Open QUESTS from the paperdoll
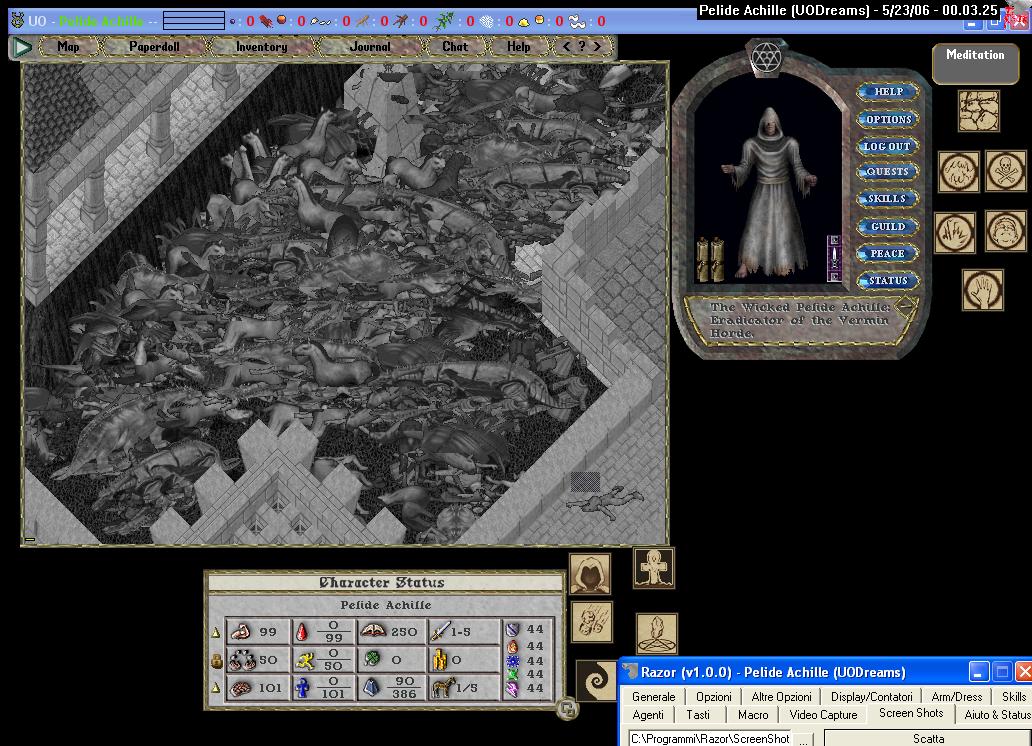This screenshot has height=746, width=1032. [x=887, y=172]
